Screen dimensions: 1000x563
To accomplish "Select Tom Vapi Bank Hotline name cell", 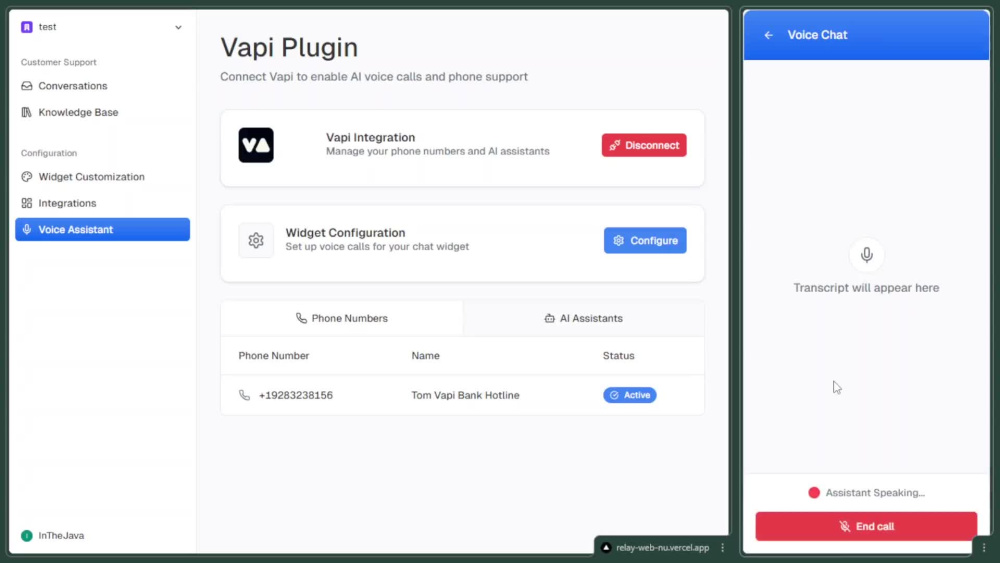I will pos(466,395).
